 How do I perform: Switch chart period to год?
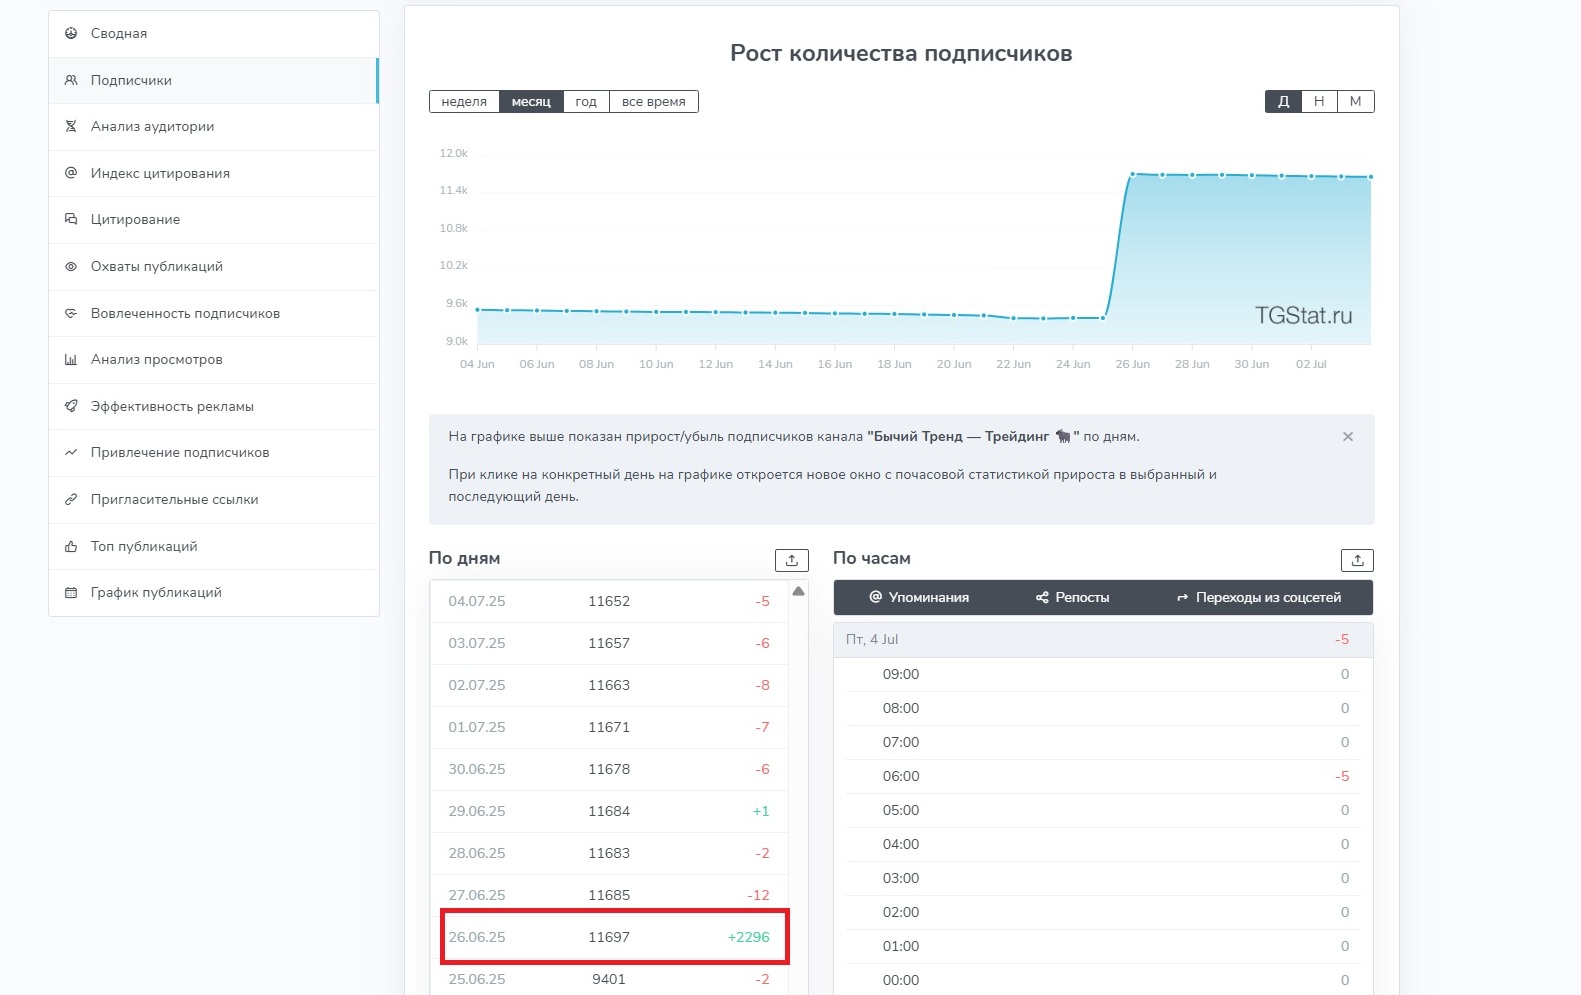click(x=586, y=102)
